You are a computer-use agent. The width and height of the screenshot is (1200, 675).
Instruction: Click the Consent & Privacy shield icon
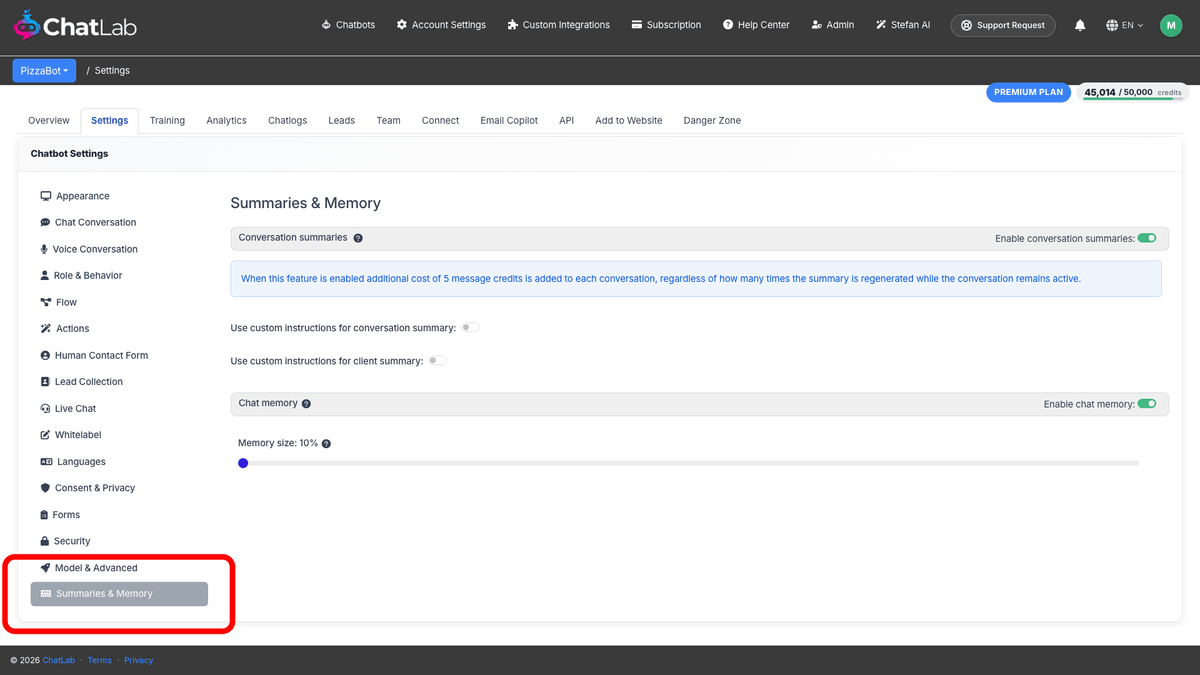point(45,488)
